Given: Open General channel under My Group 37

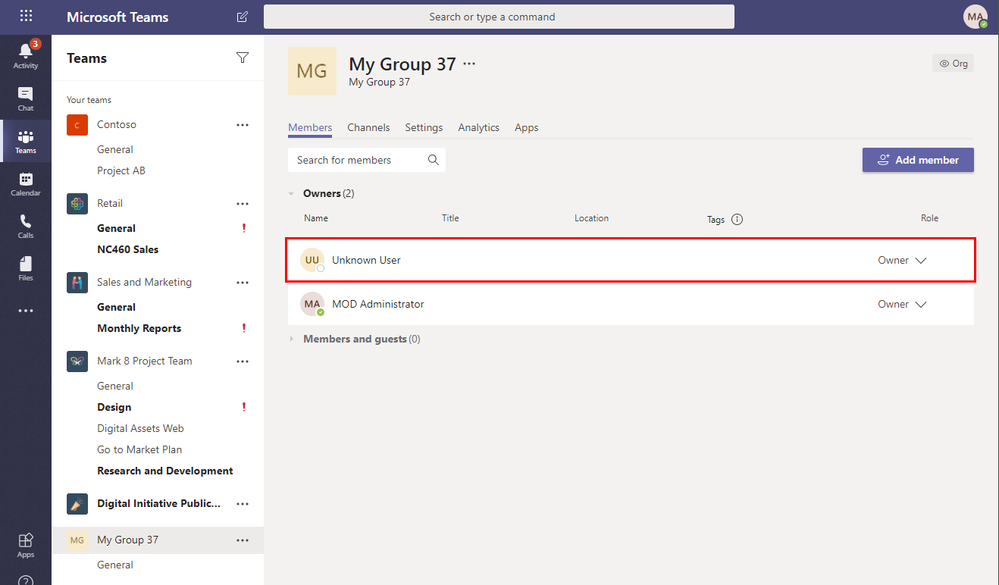Looking at the screenshot, I should click(115, 565).
